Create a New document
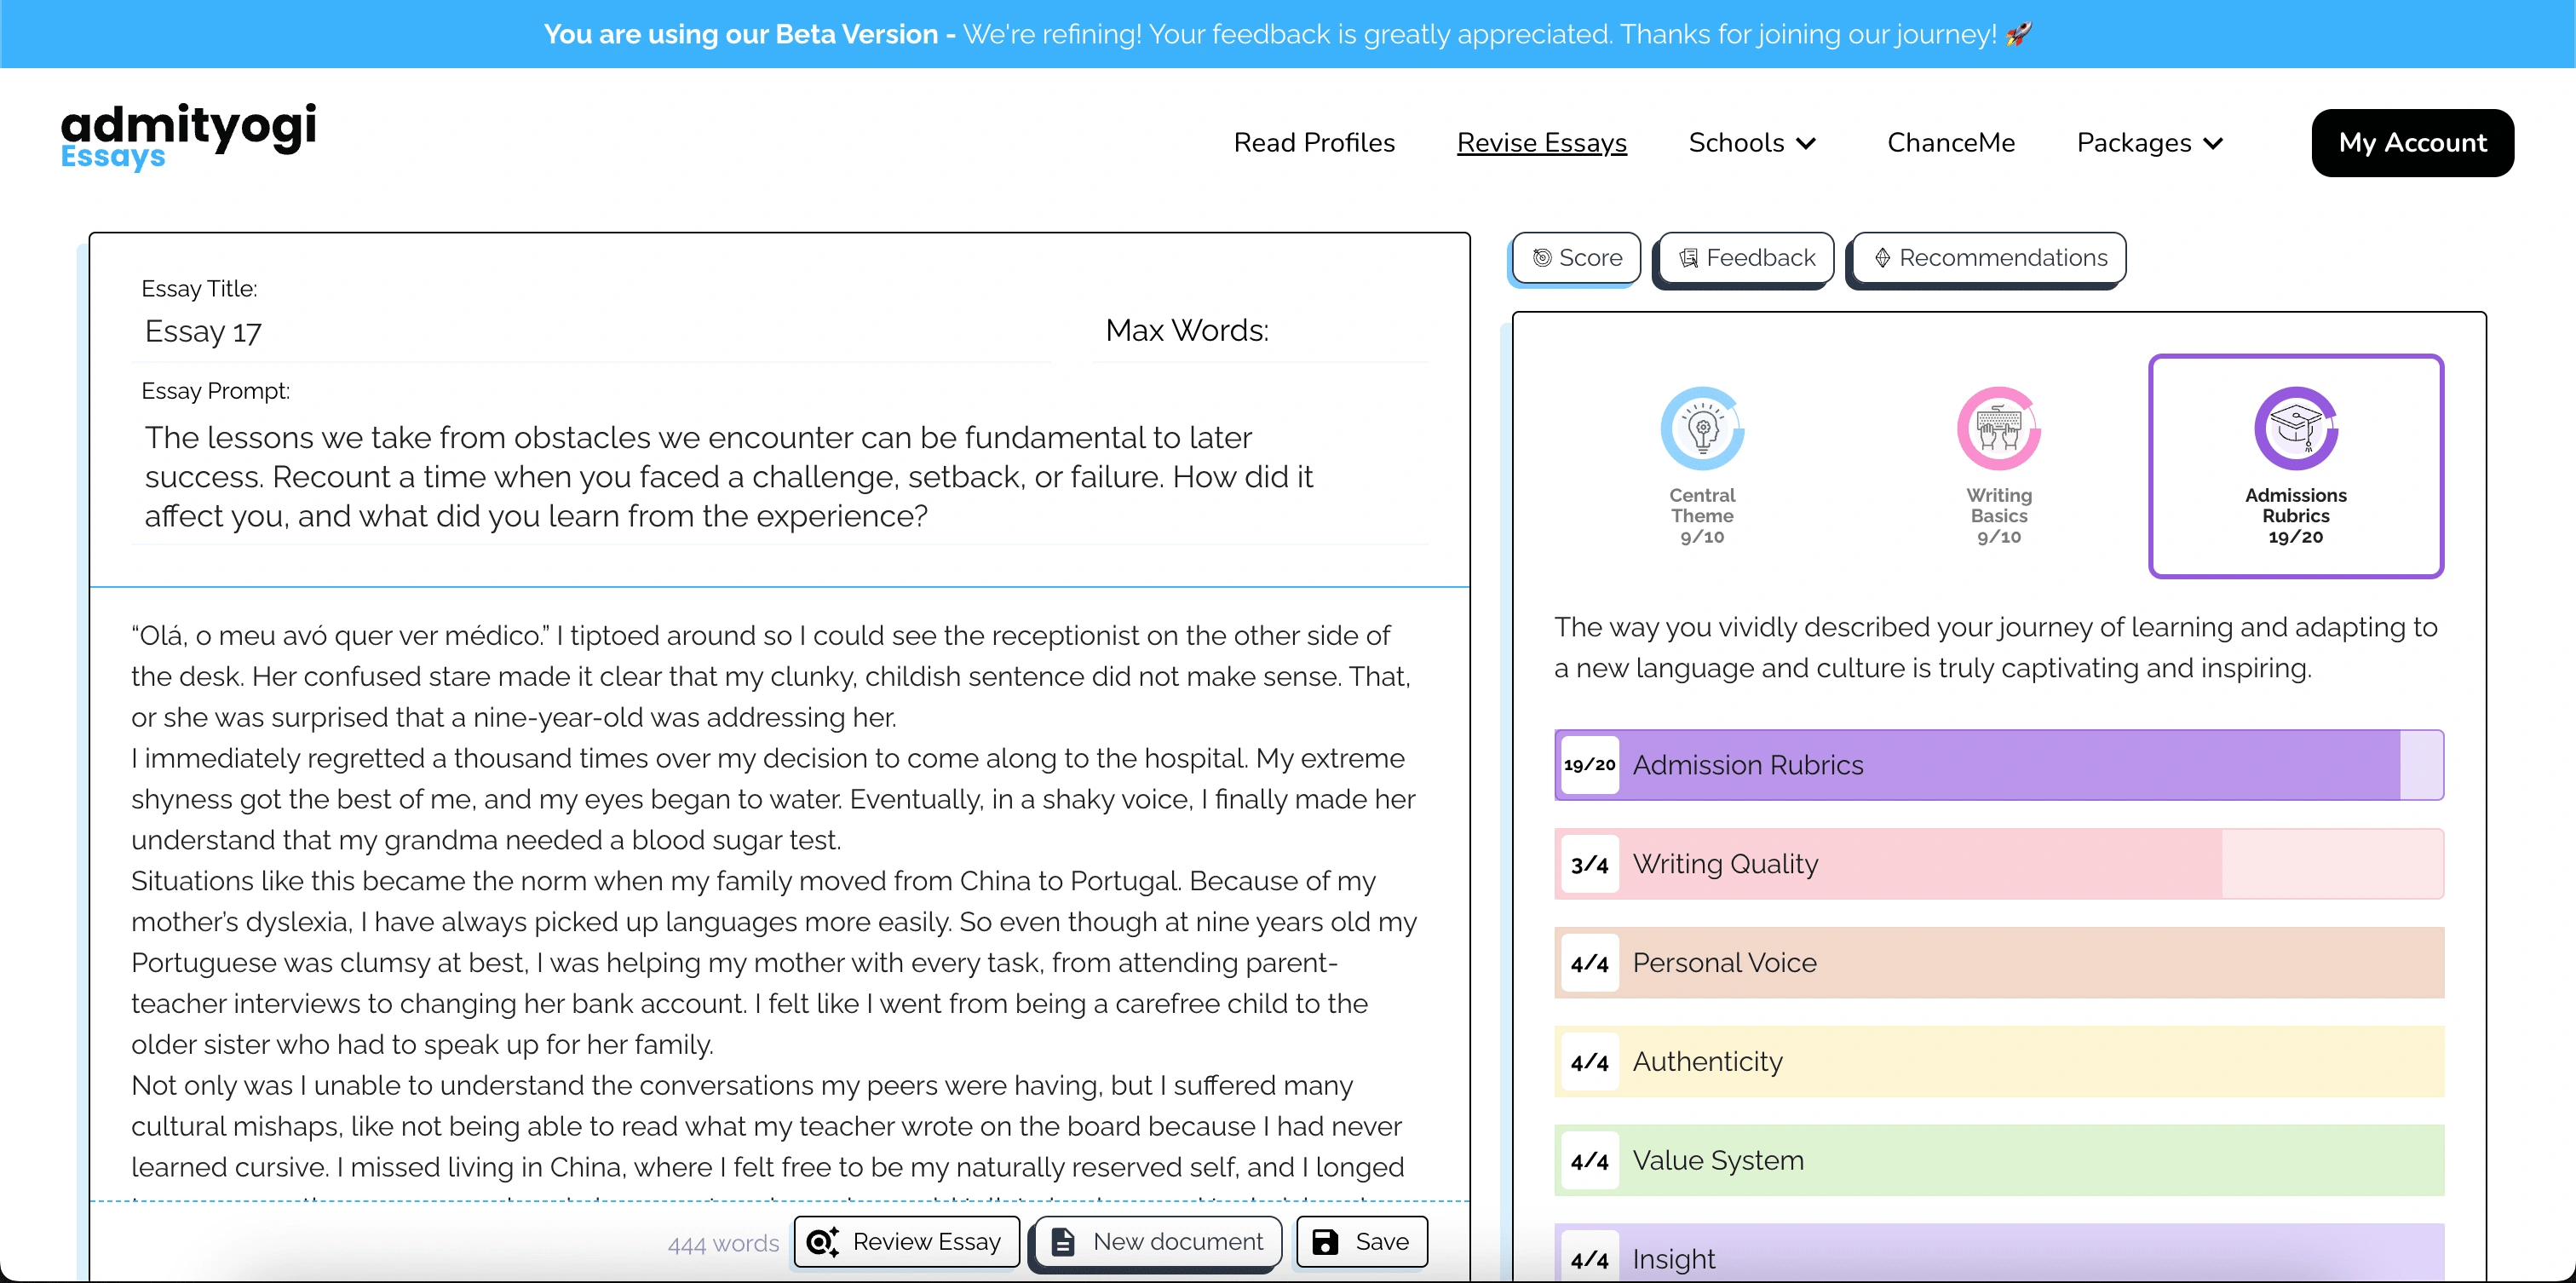2576x1283 pixels. point(1159,1242)
